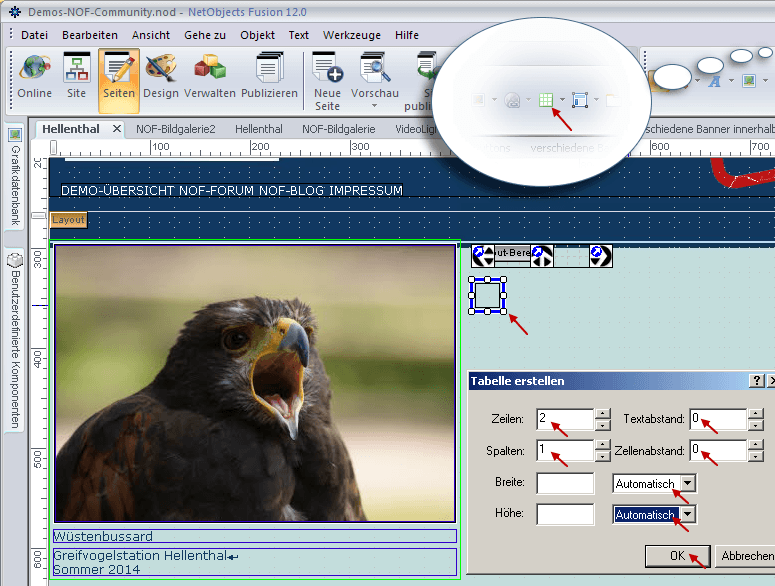Cancel the dialog with Abbrechen

[x=746, y=556]
